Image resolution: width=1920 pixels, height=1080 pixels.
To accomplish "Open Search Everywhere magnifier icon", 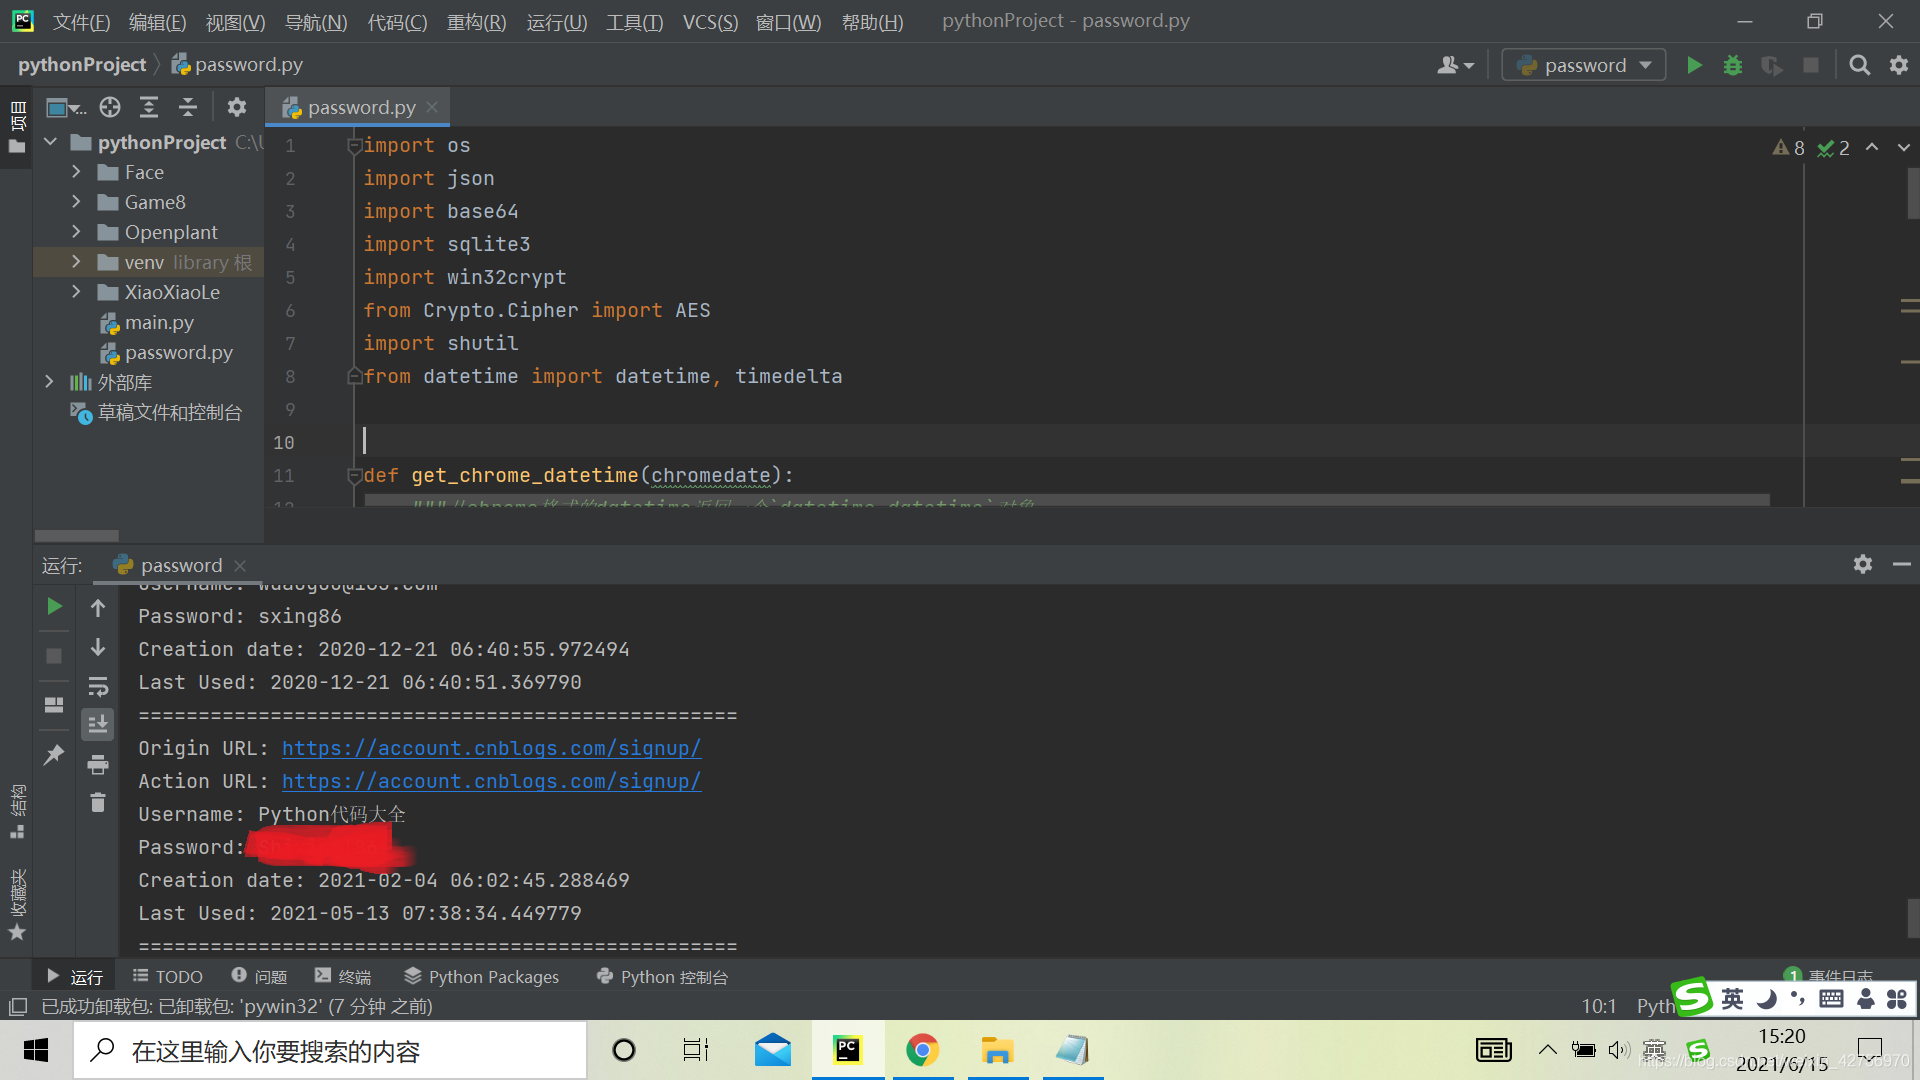I will click(x=1859, y=66).
